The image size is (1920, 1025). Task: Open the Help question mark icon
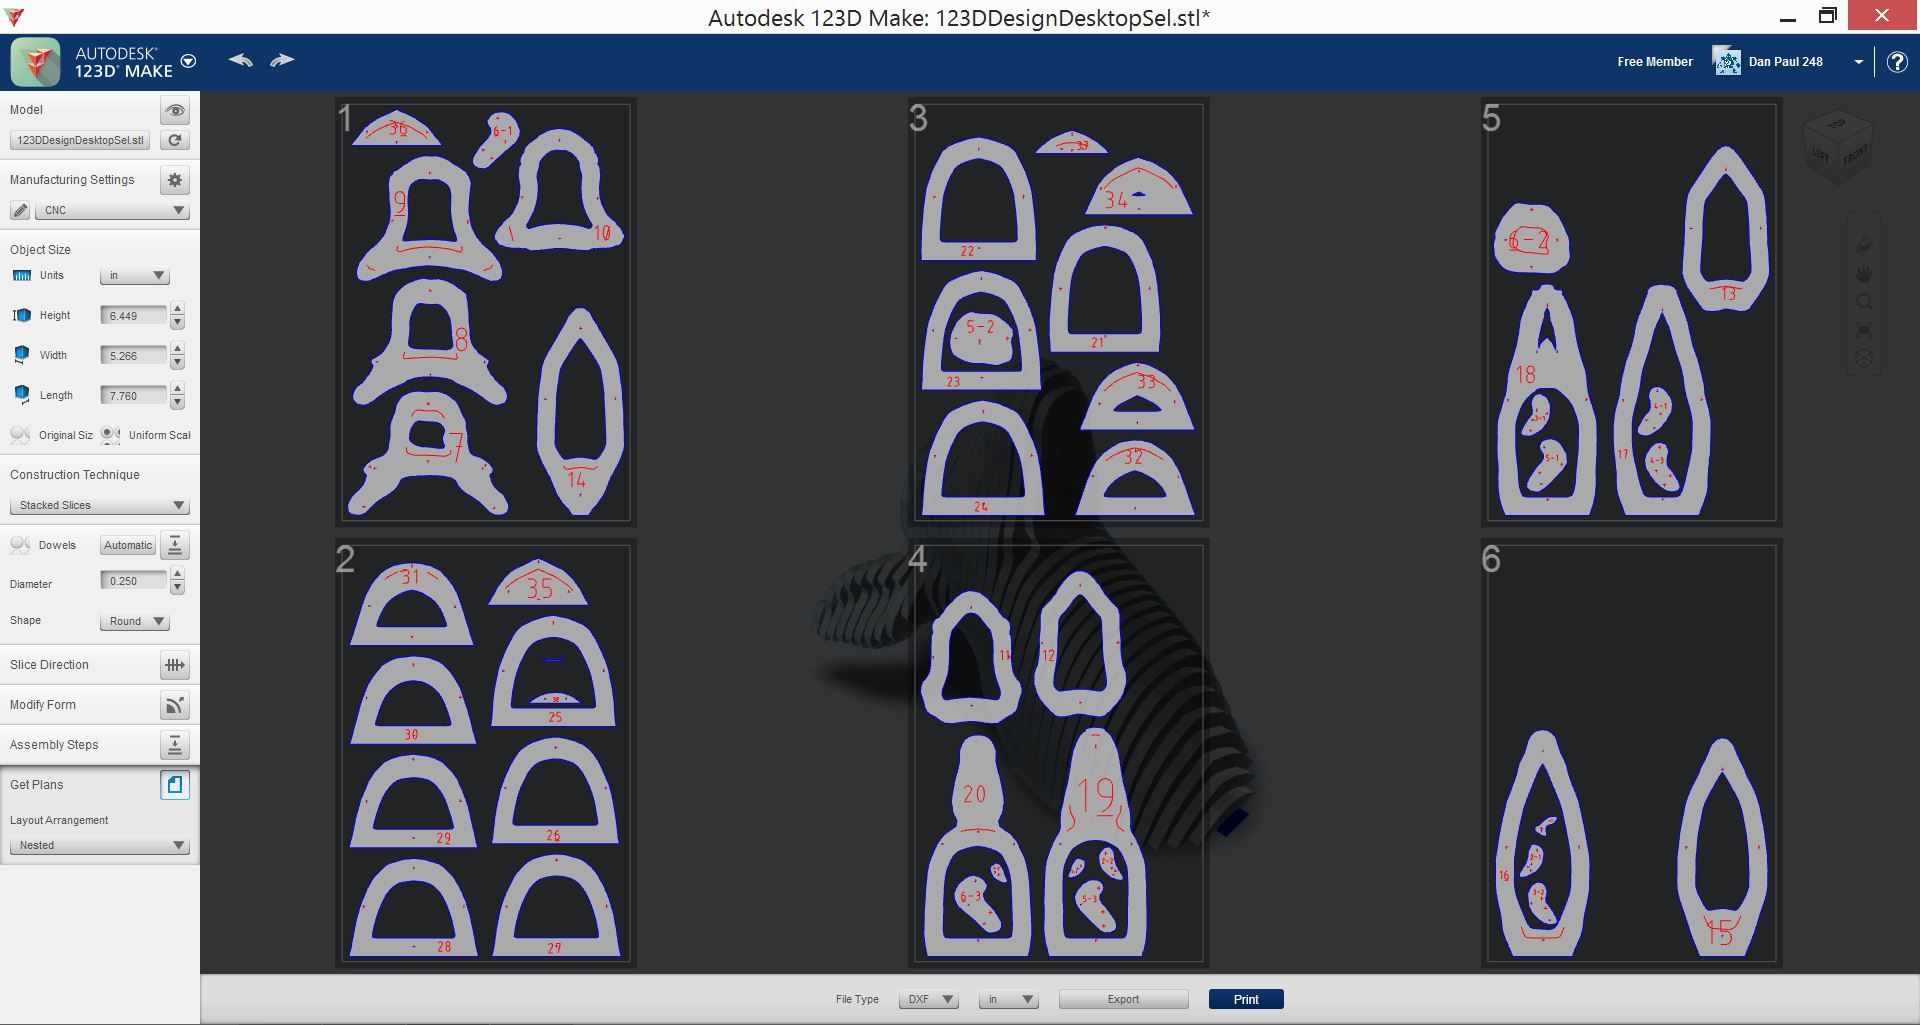tap(1896, 62)
